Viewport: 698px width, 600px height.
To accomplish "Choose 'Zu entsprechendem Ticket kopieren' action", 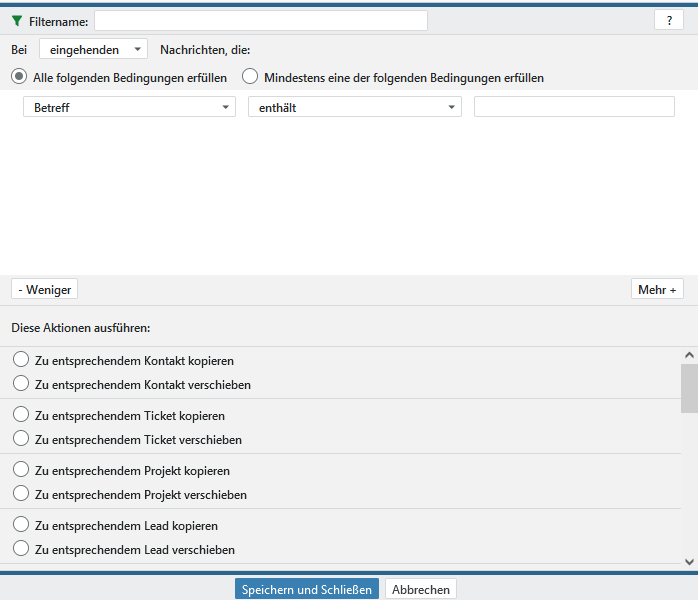I will tap(21, 415).
